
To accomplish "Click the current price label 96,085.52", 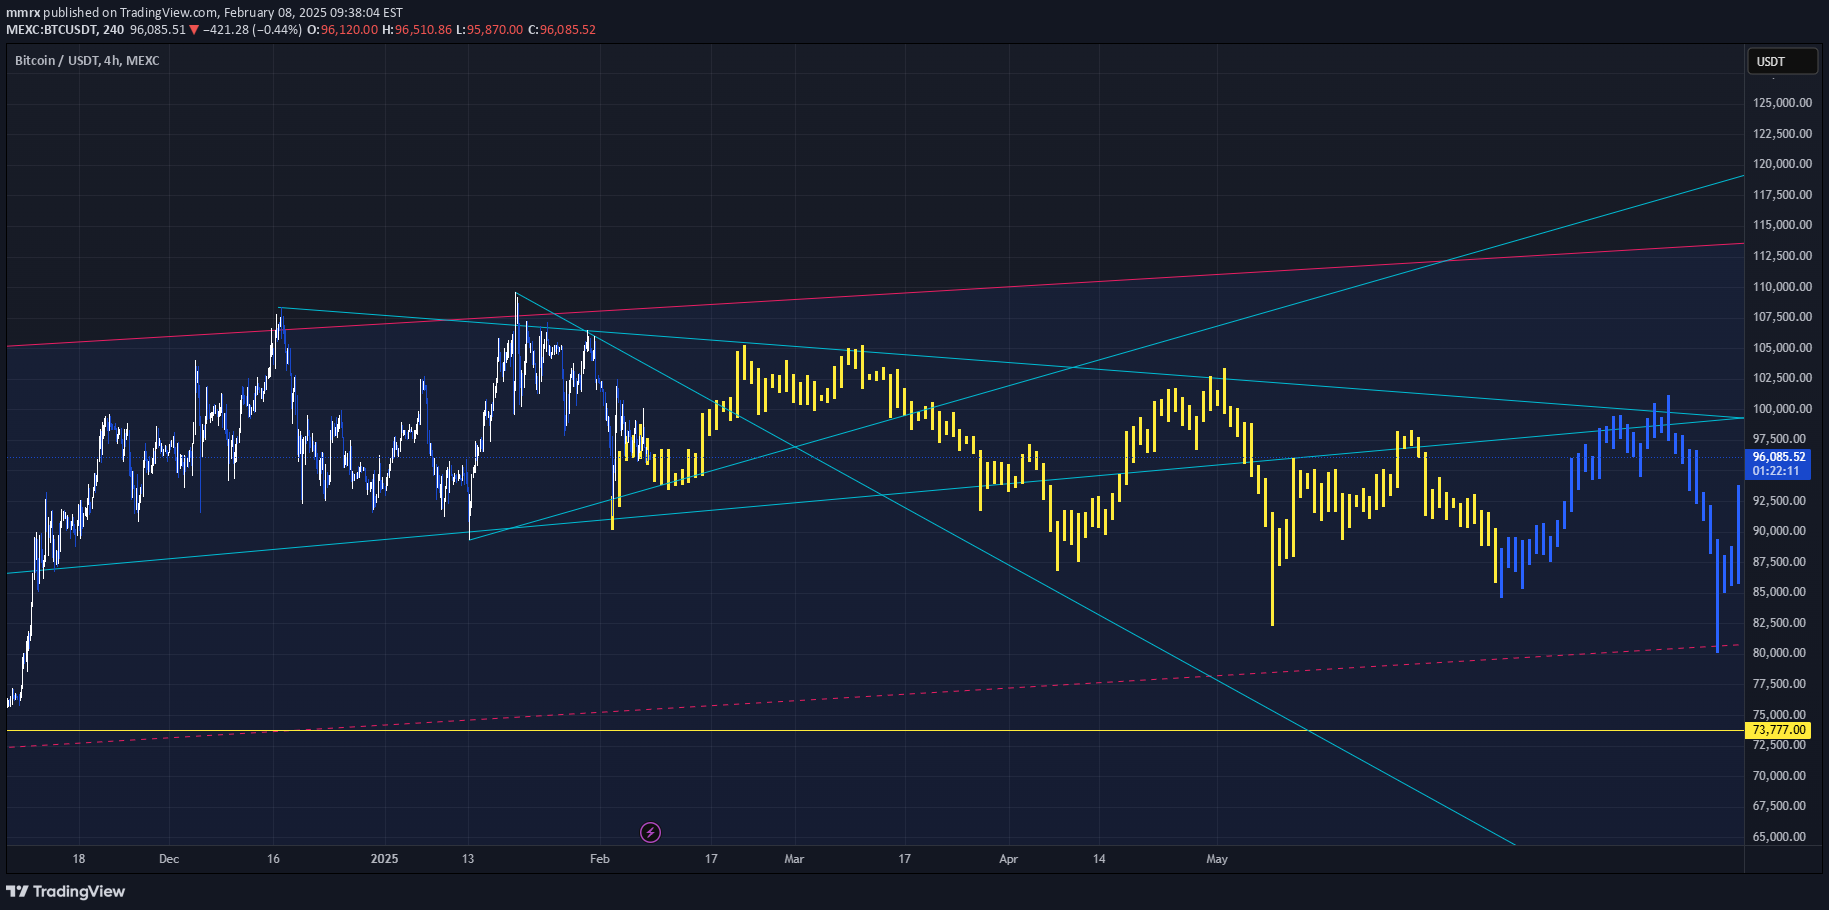I will [1779, 456].
